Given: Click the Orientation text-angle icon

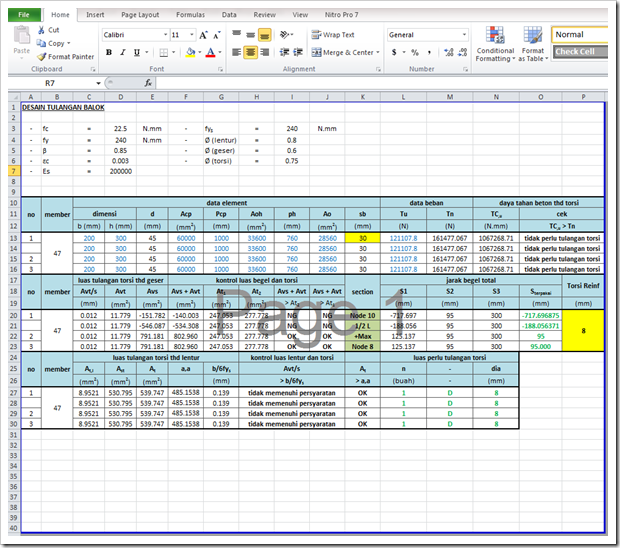Looking at the screenshot, I should pos(285,35).
